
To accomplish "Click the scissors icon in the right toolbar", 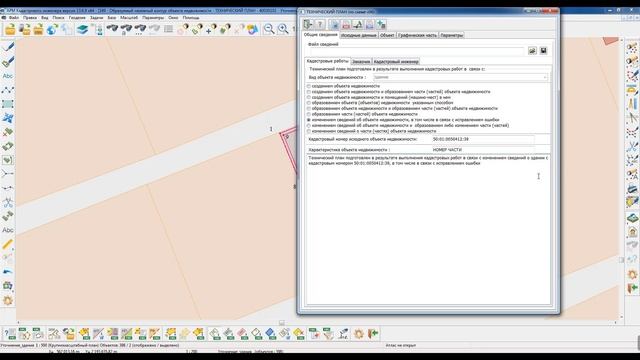I will [x=632, y=147].
